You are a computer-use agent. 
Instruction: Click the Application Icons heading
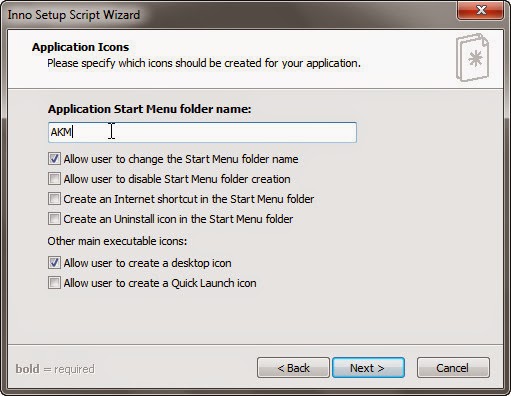pyautogui.click(x=80, y=47)
